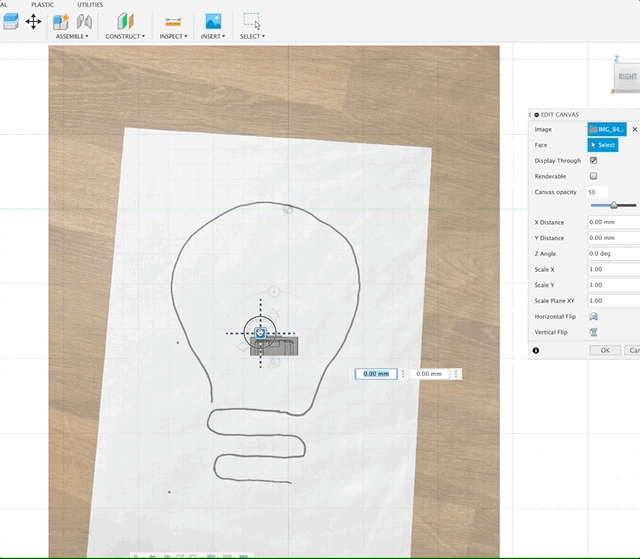The image size is (640, 559).
Task: Click the Measure ruler icon
Action: 173,22
